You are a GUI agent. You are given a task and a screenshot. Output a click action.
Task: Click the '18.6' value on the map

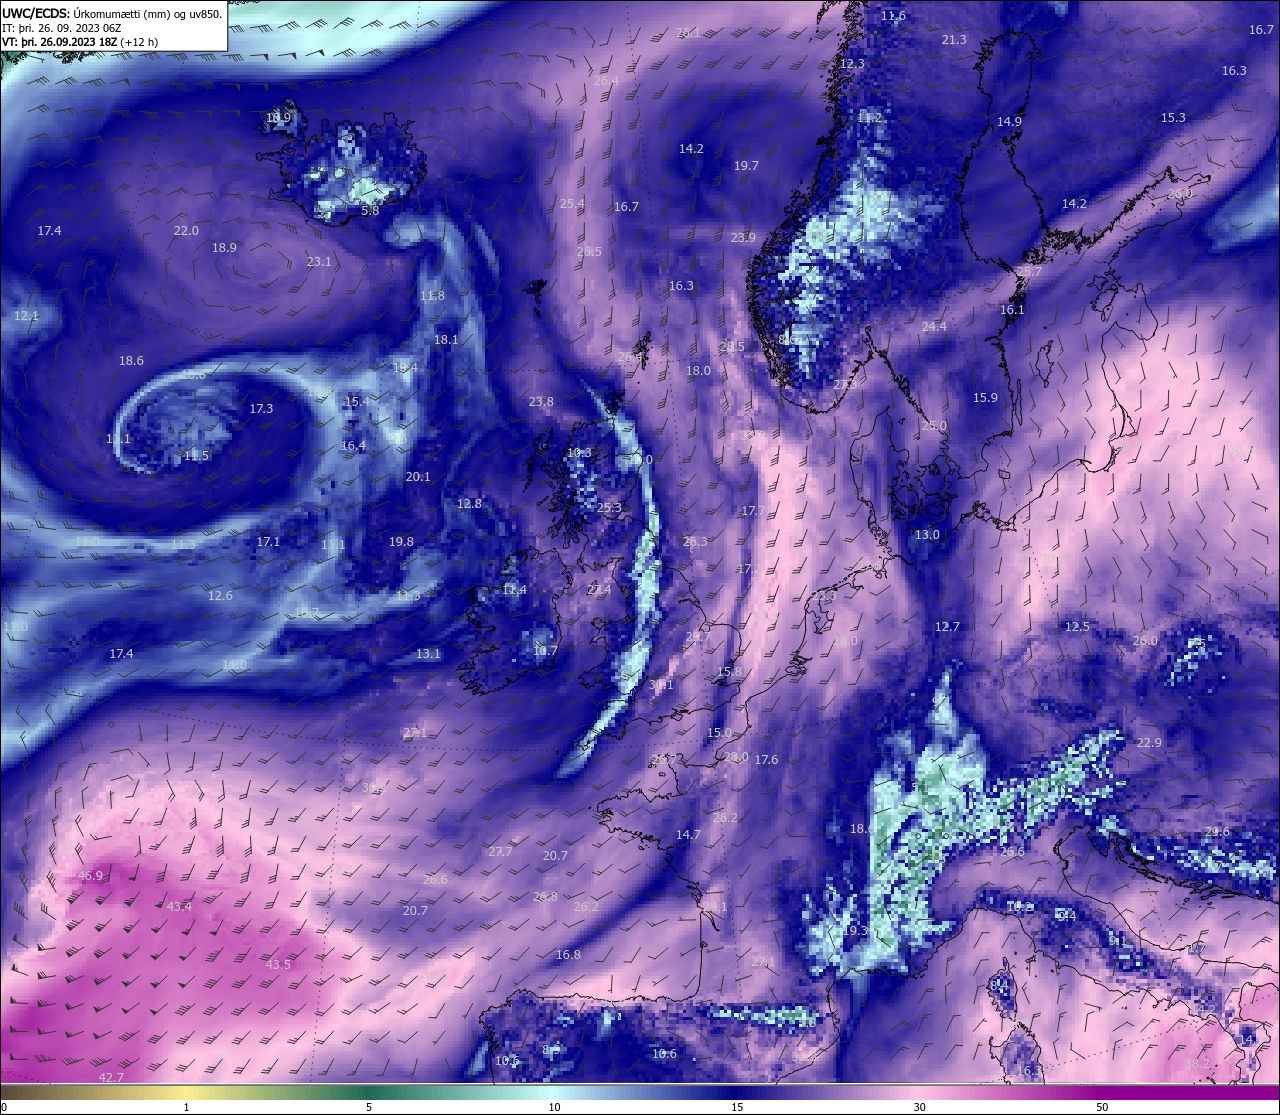click(x=131, y=361)
